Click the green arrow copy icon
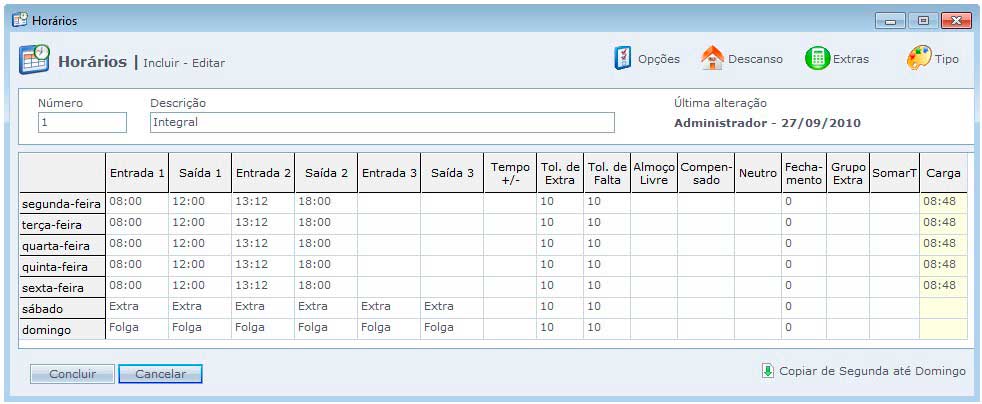982x404 pixels. (767, 371)
